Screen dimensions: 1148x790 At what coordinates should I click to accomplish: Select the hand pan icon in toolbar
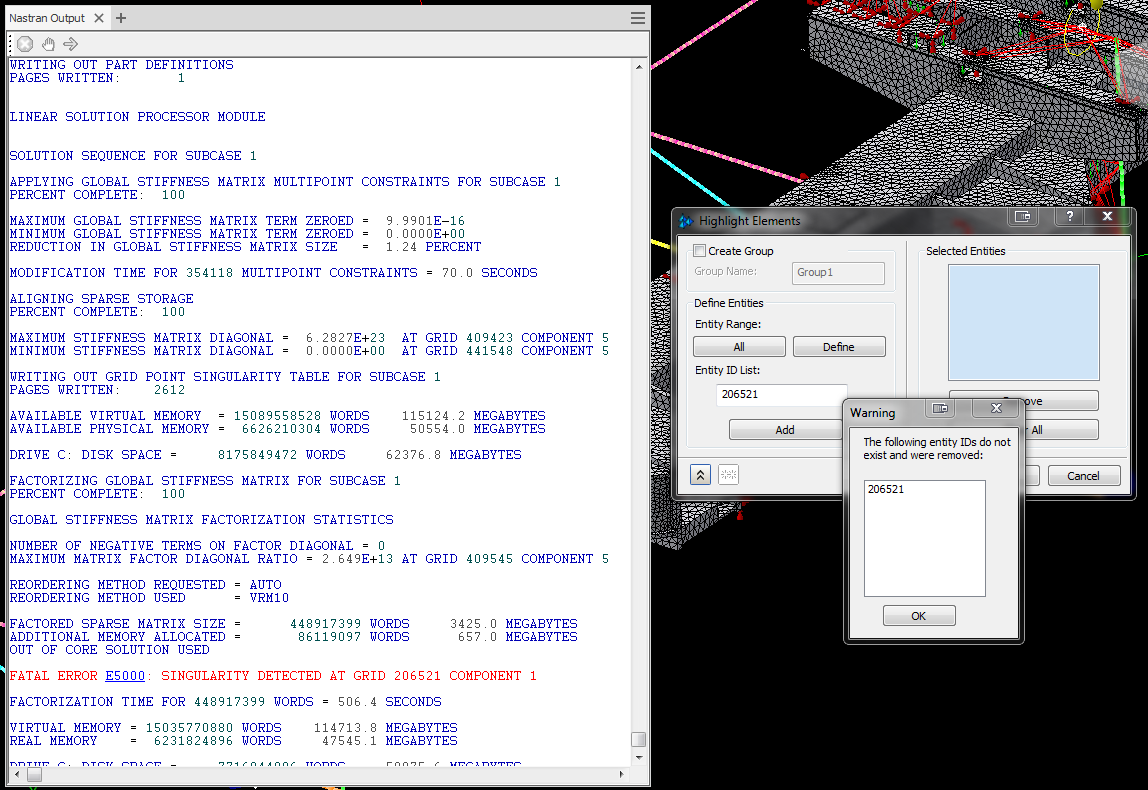[48, 44]
